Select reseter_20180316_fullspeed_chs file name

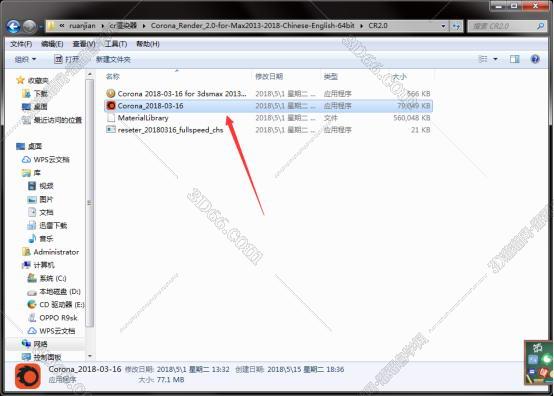point(170,130)
